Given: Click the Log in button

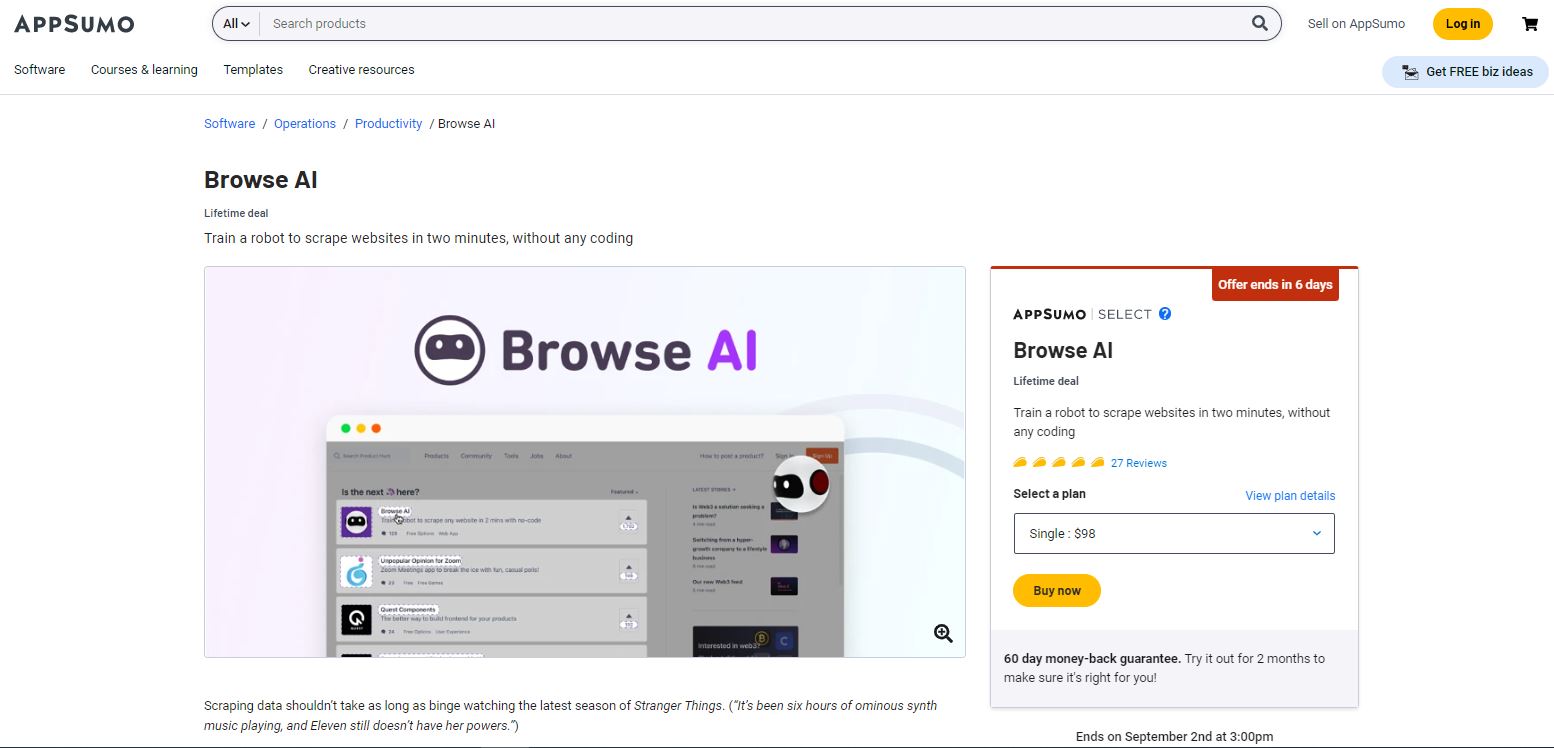Looking at the screenshot, I should (1462, 24).
